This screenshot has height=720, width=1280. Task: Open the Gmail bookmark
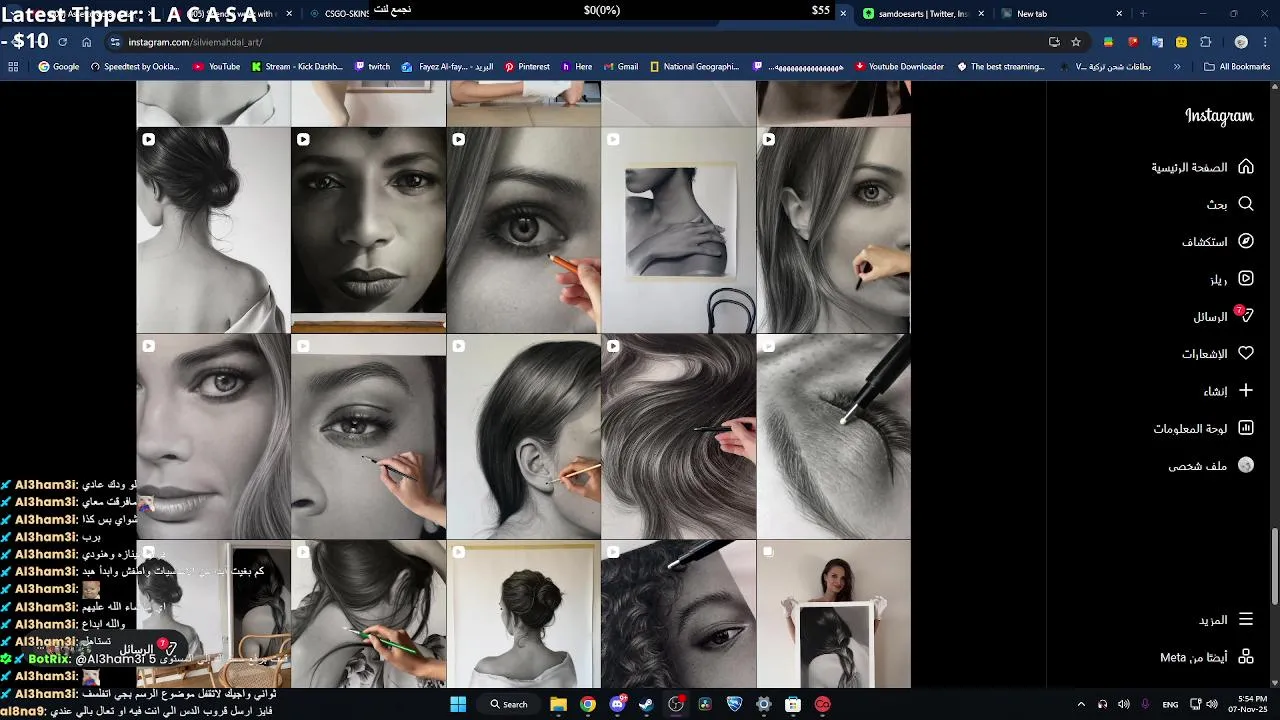click(621, 67)
